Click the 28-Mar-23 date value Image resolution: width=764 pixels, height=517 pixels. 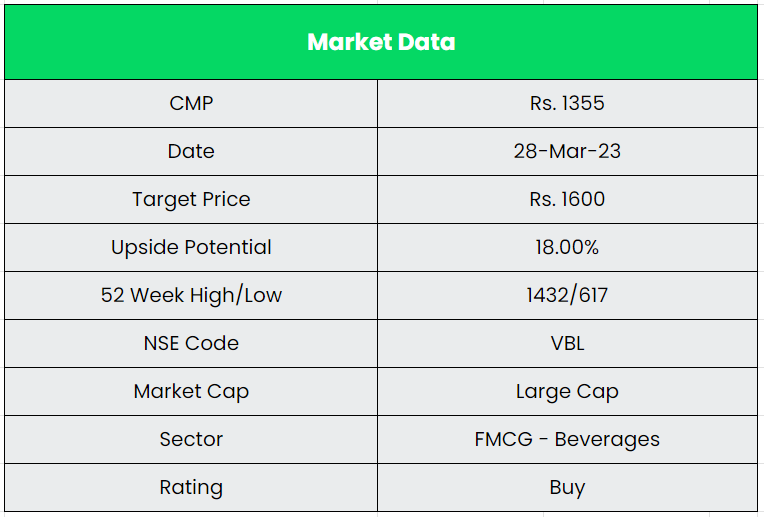[567, 151]
